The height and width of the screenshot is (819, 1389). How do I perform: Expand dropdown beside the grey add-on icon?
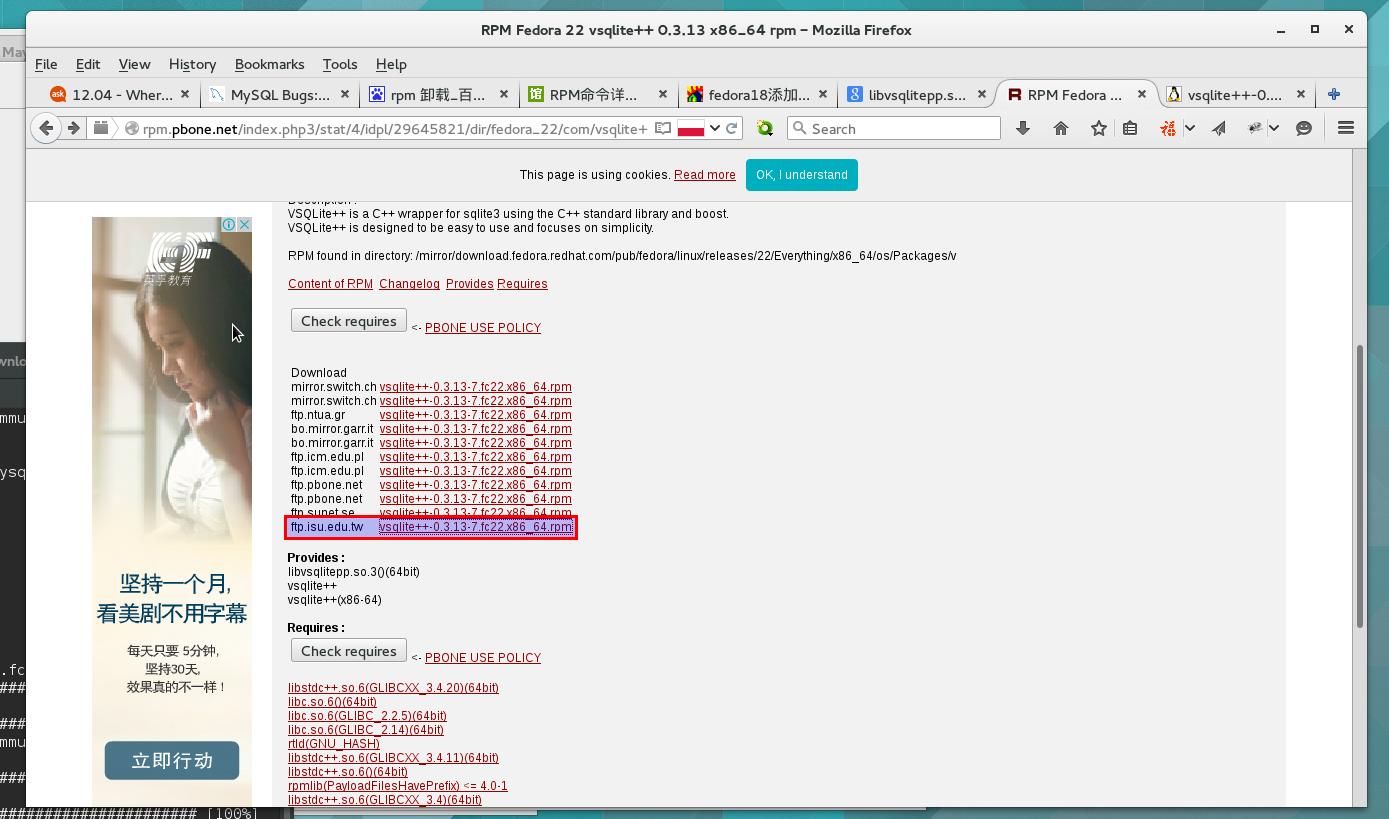click(1274, 128)
